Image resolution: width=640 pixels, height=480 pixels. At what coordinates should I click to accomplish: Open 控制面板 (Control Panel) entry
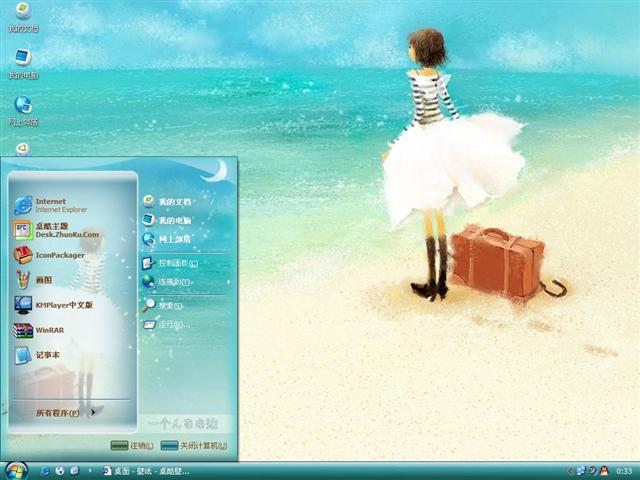click(x=170, y=263)
